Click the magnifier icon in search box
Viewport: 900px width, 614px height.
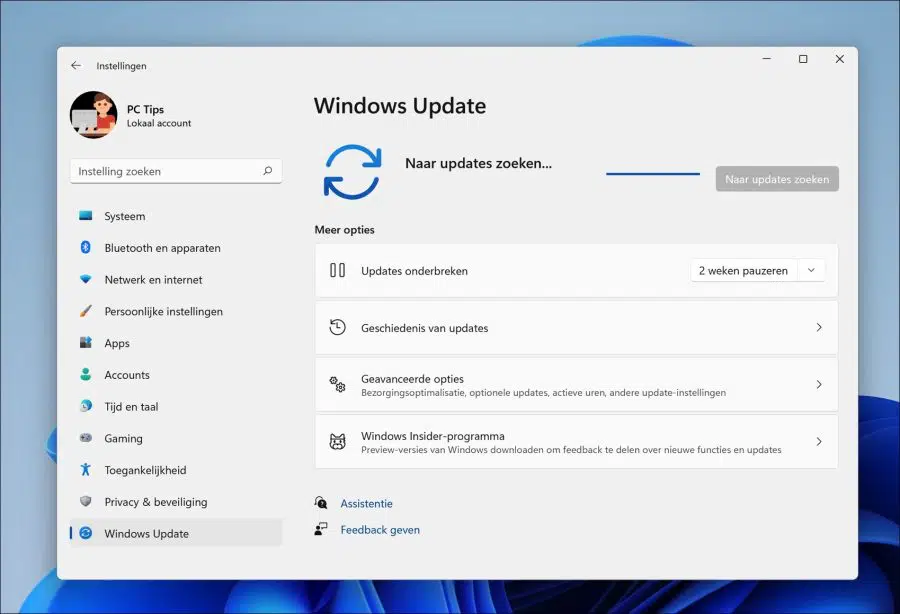(x=267, y=170)
